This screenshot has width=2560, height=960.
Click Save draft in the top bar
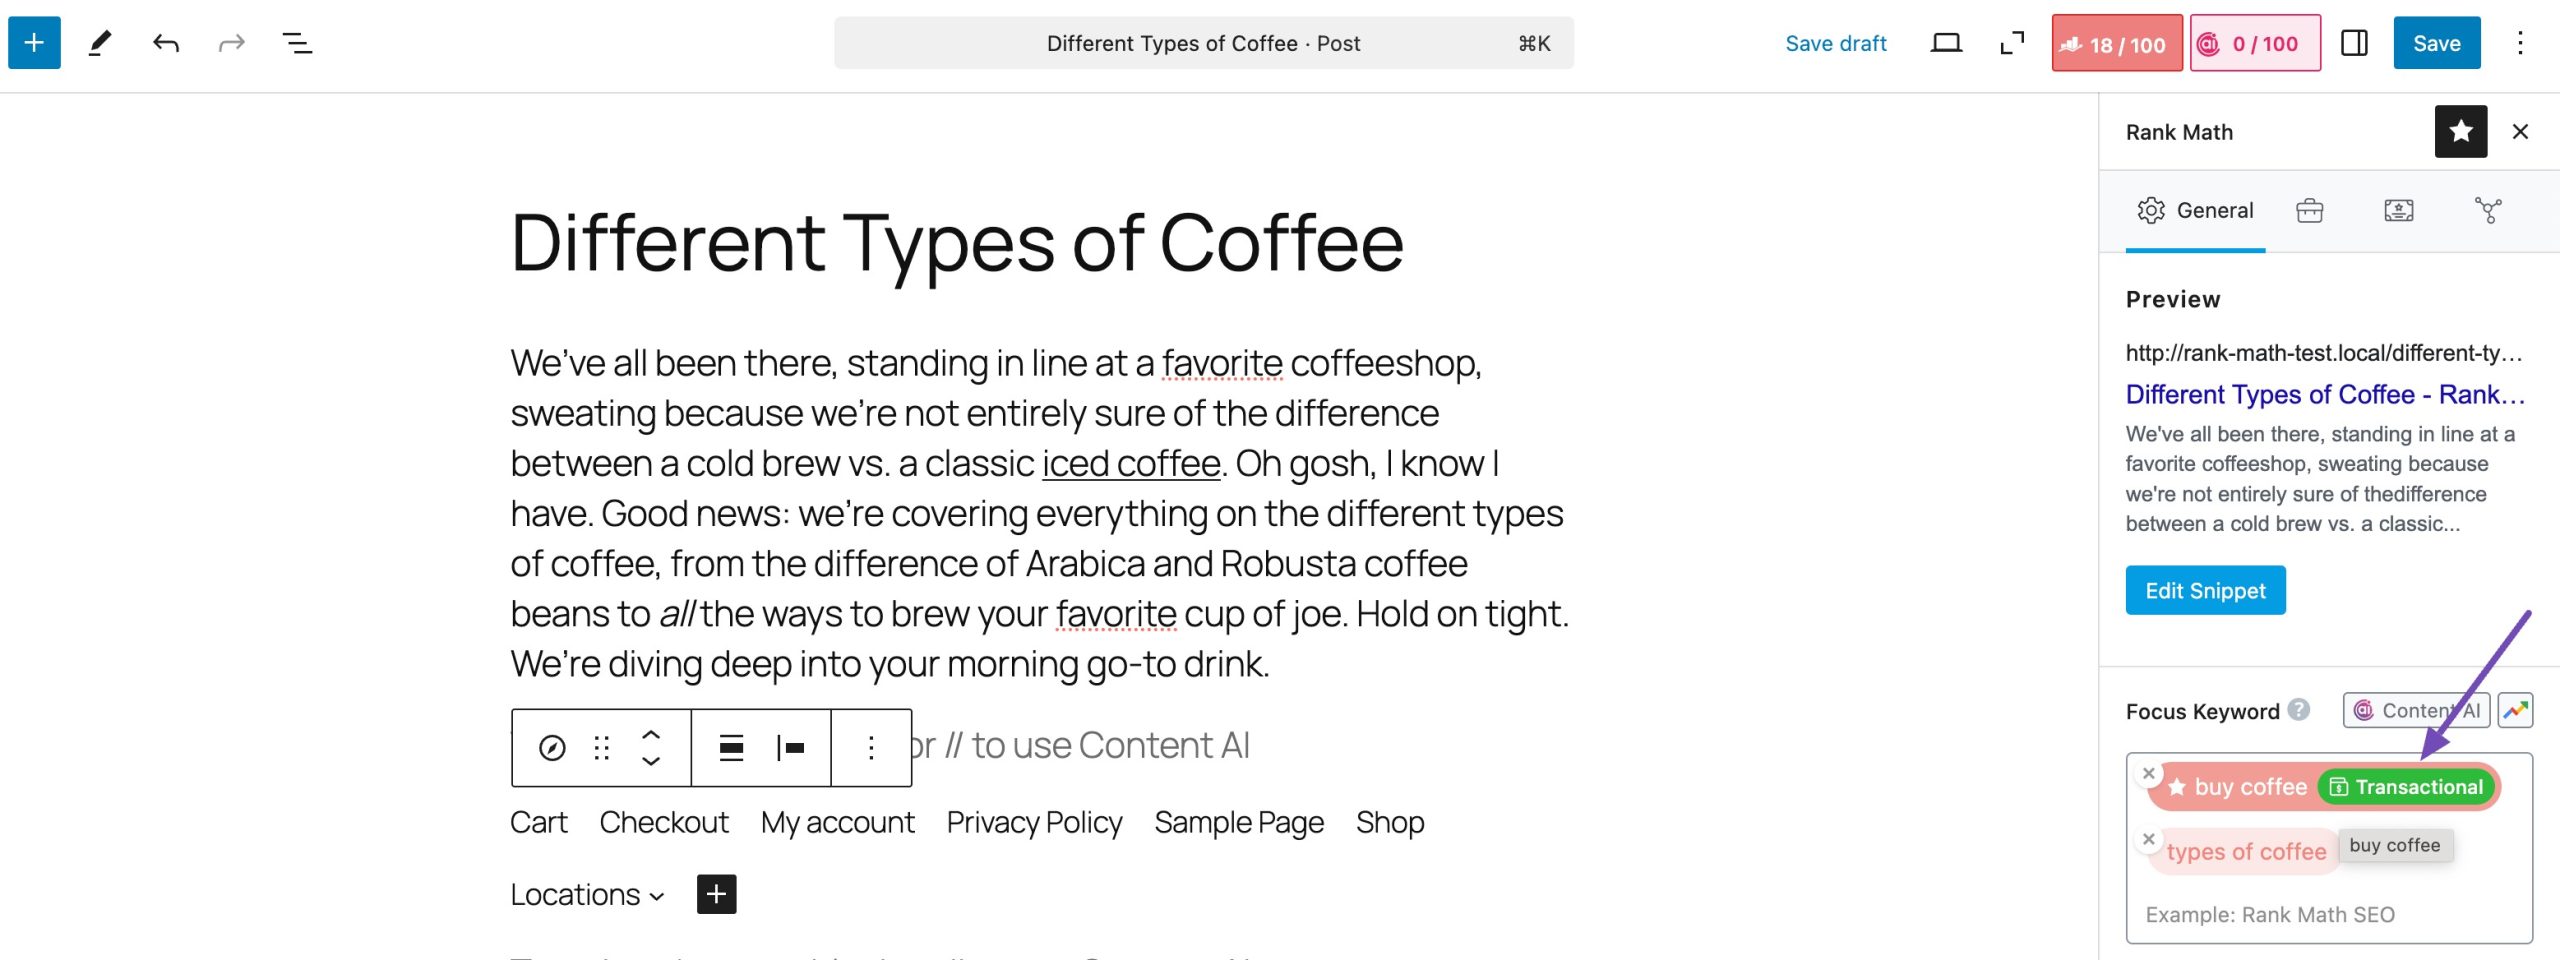tap(1835, 43)
